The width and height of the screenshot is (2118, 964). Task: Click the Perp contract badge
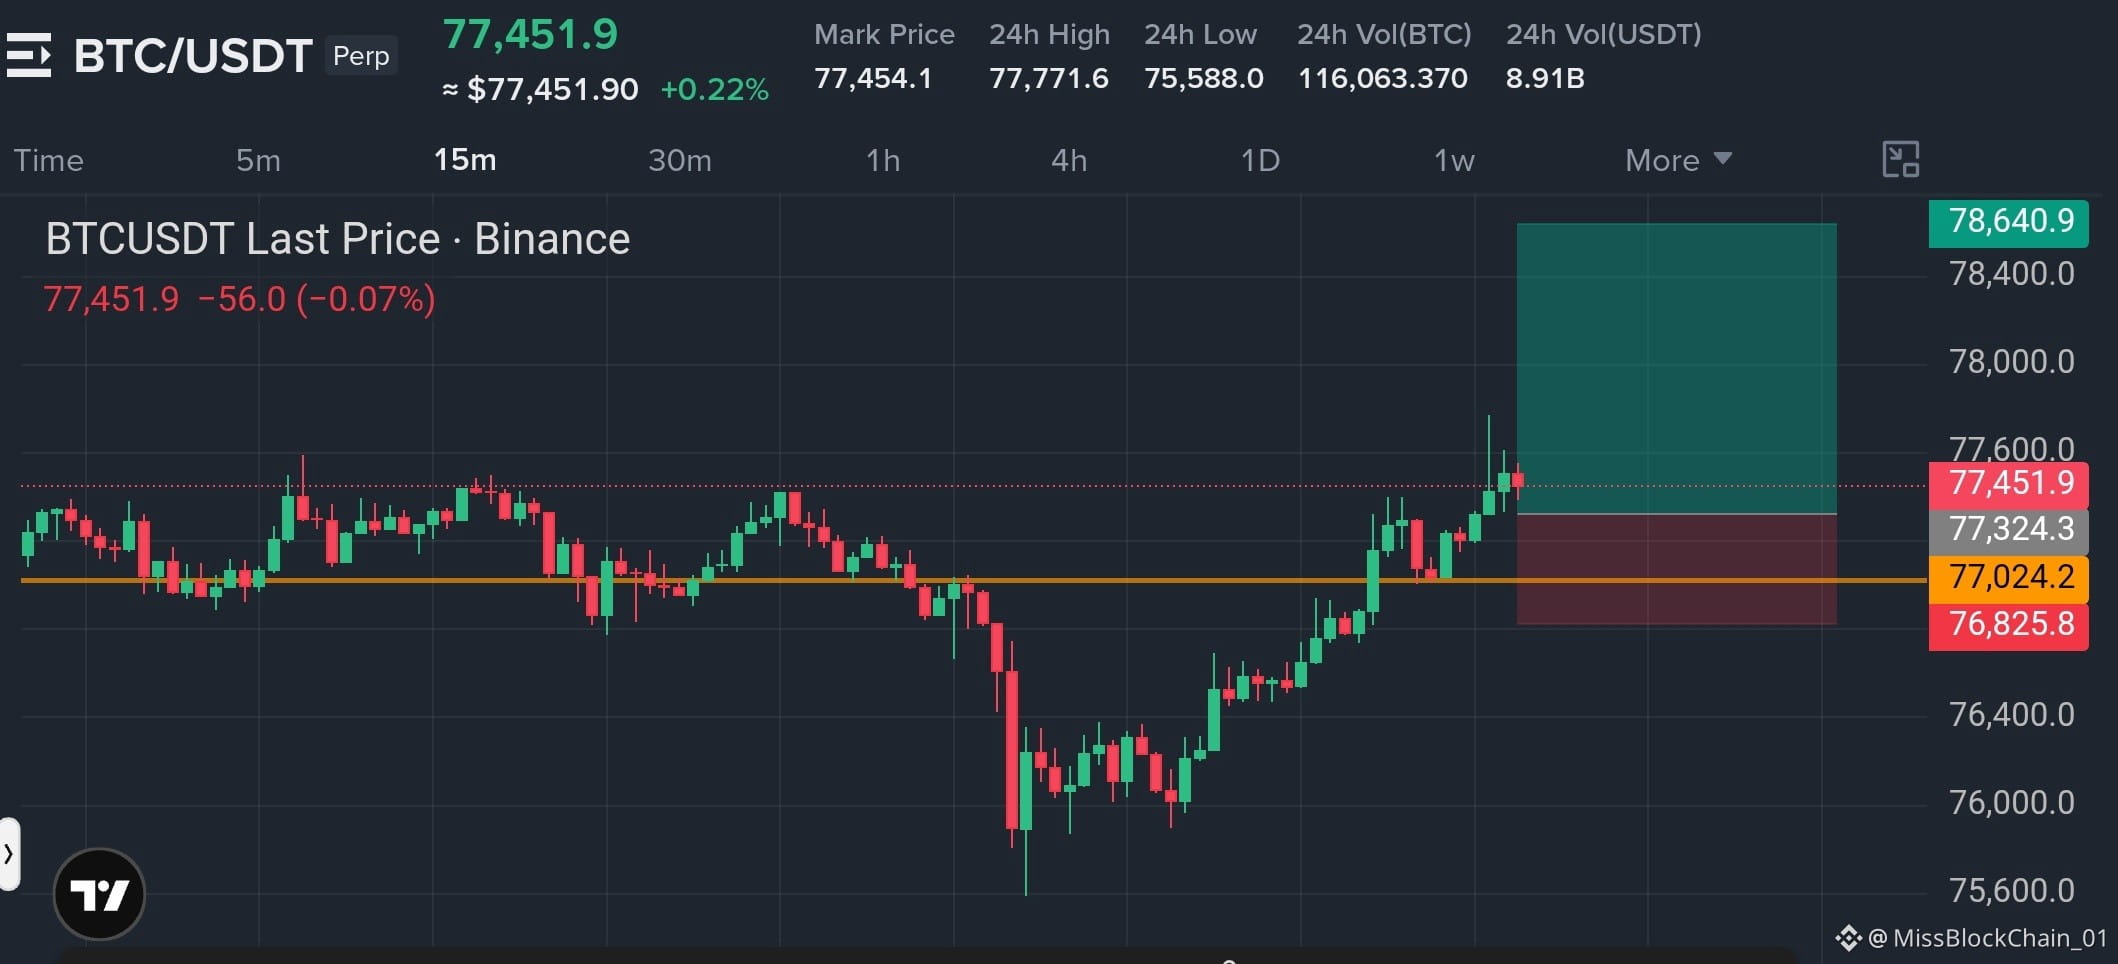pos(361,56)
